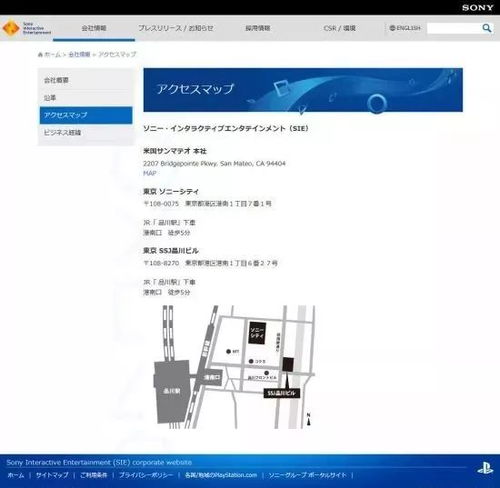Click the ソニー・インタラクティブエンタテインメント (SIE) heading
Screen dimensions: 500x488
tap(226, 128)
